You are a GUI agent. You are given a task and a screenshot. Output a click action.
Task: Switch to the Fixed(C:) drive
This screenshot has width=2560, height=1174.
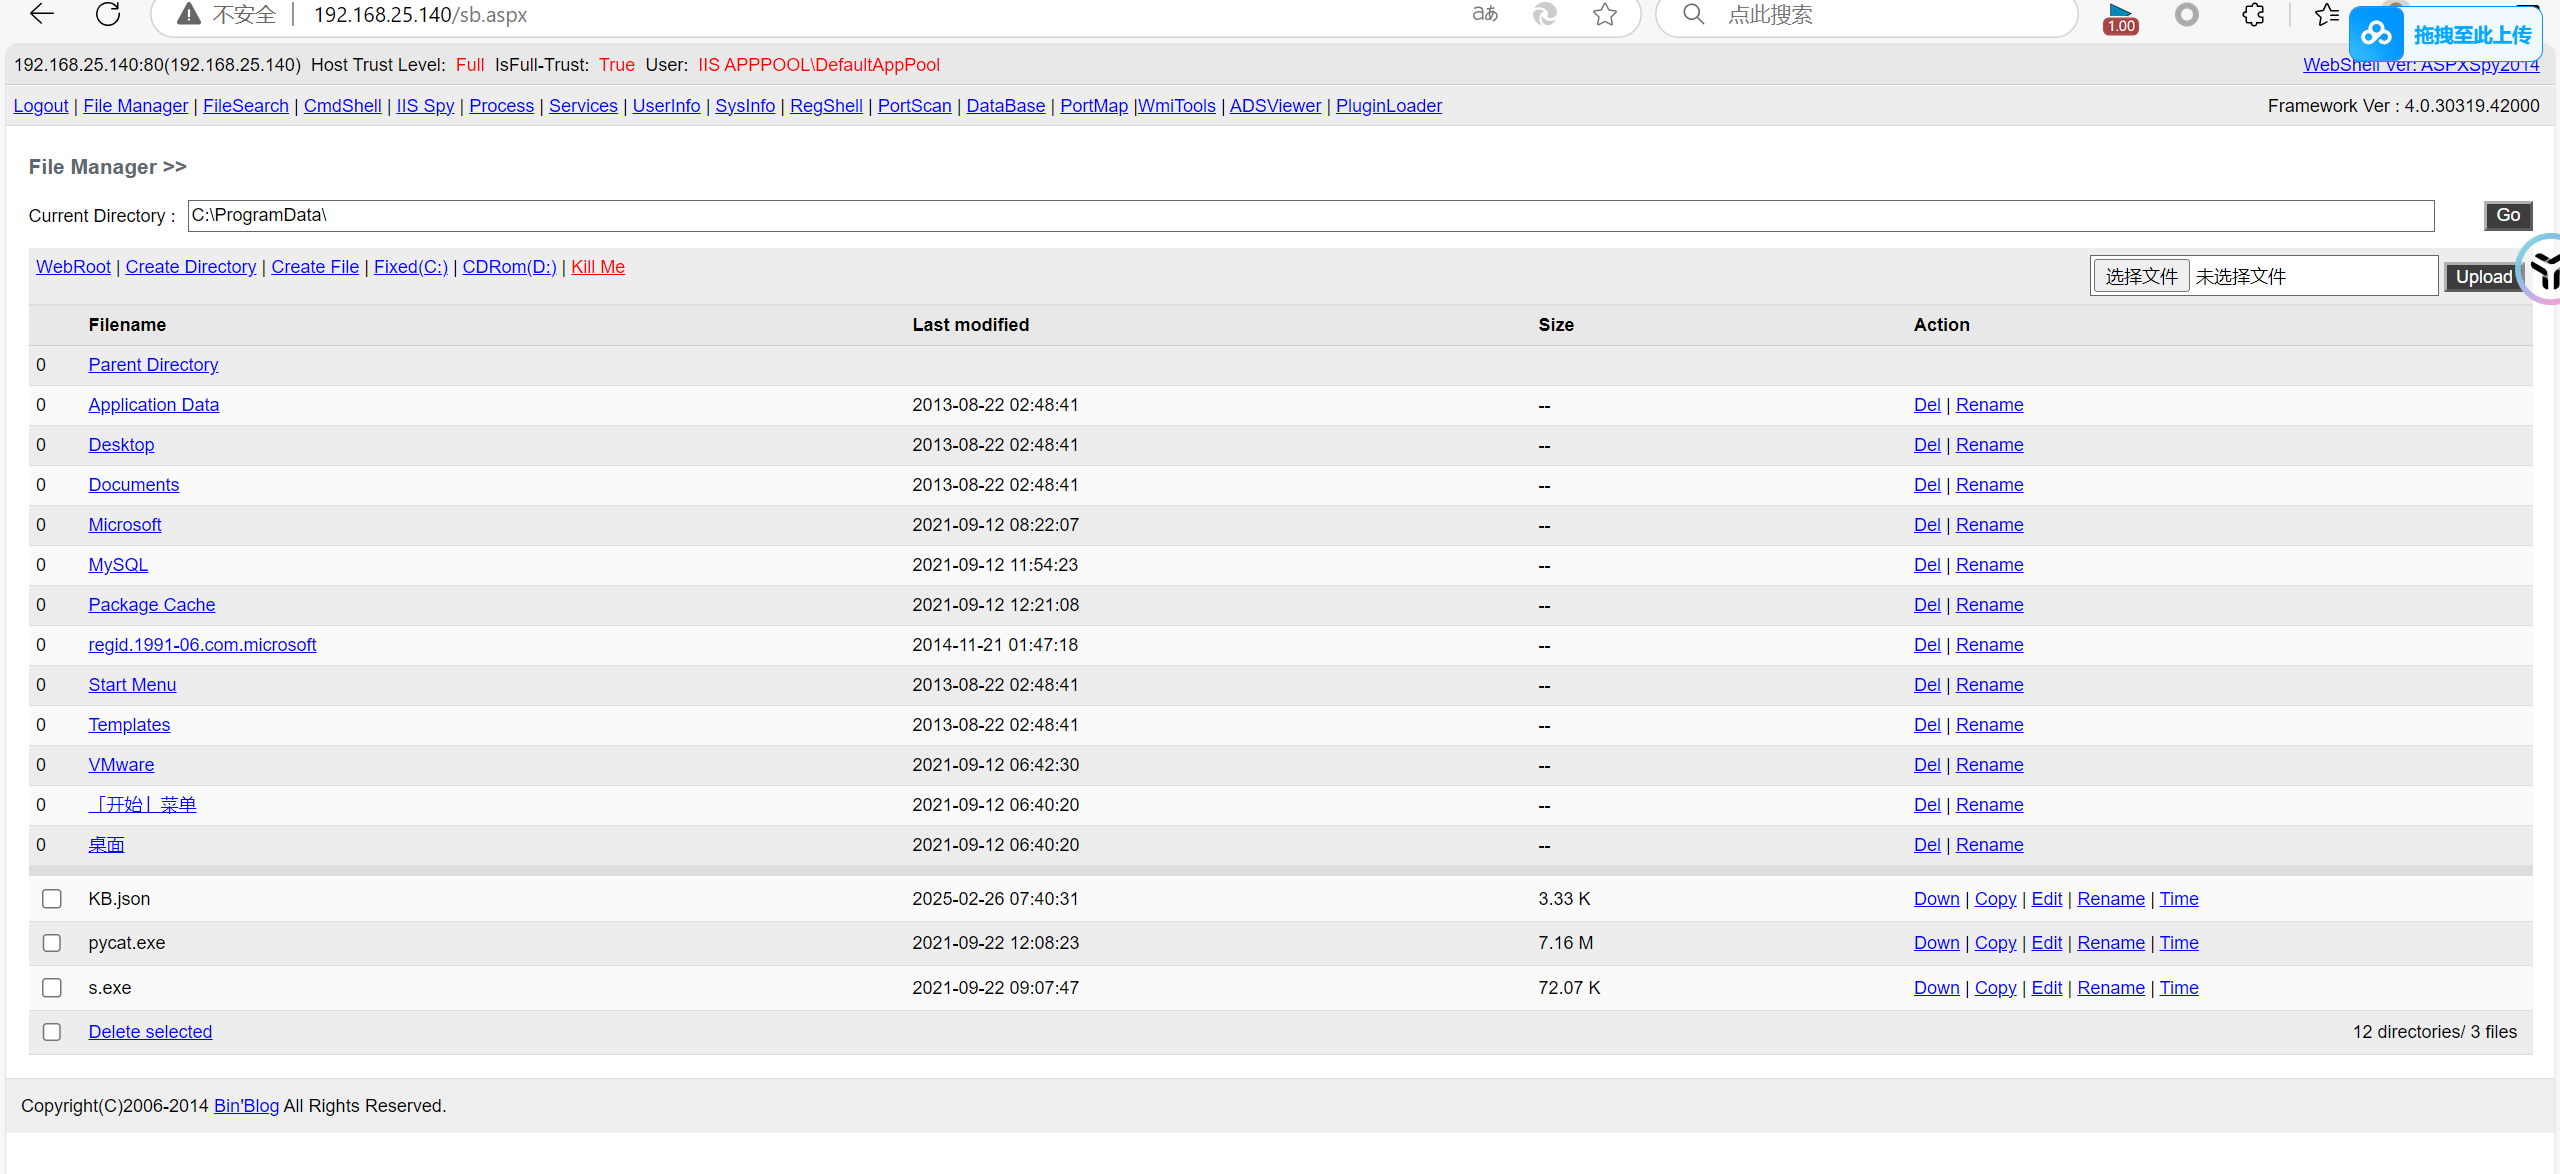[x=410, y=267]
